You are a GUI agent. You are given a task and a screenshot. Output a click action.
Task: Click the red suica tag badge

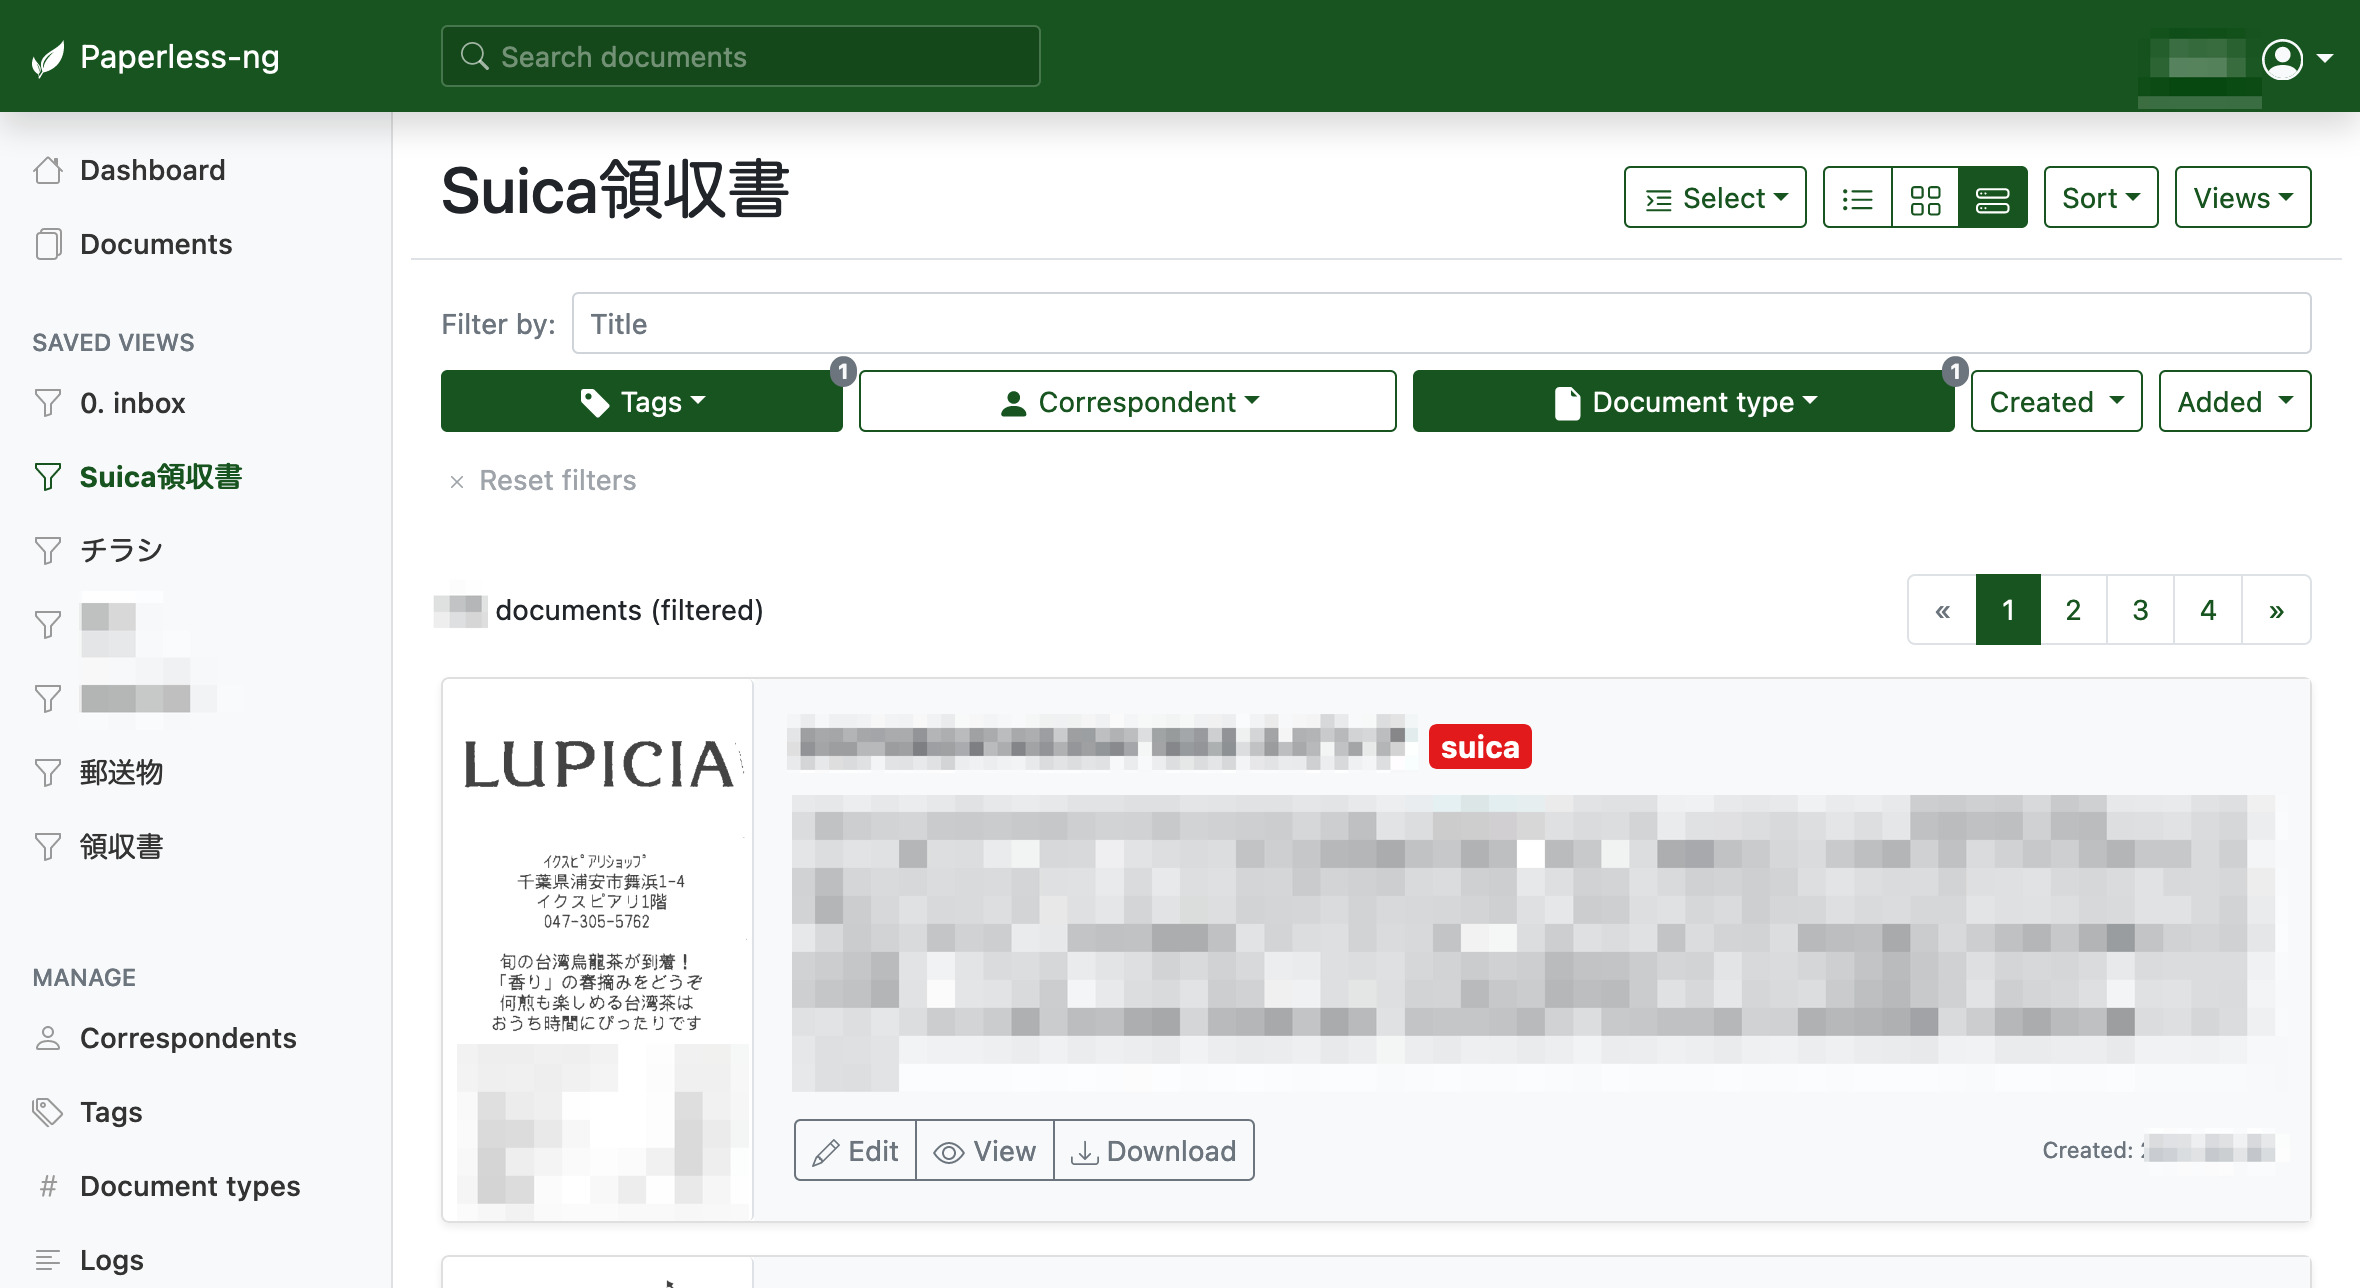pyautogui.click(x=1479, y=747)
